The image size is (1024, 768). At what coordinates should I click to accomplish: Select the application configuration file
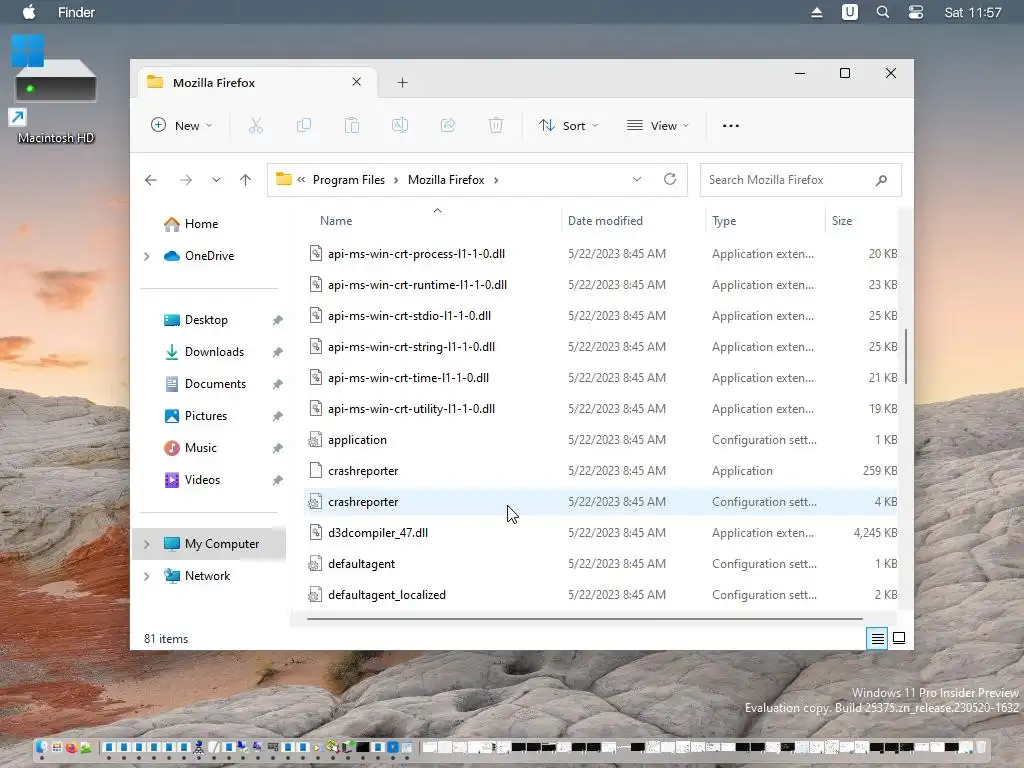[x=601, y=440]
